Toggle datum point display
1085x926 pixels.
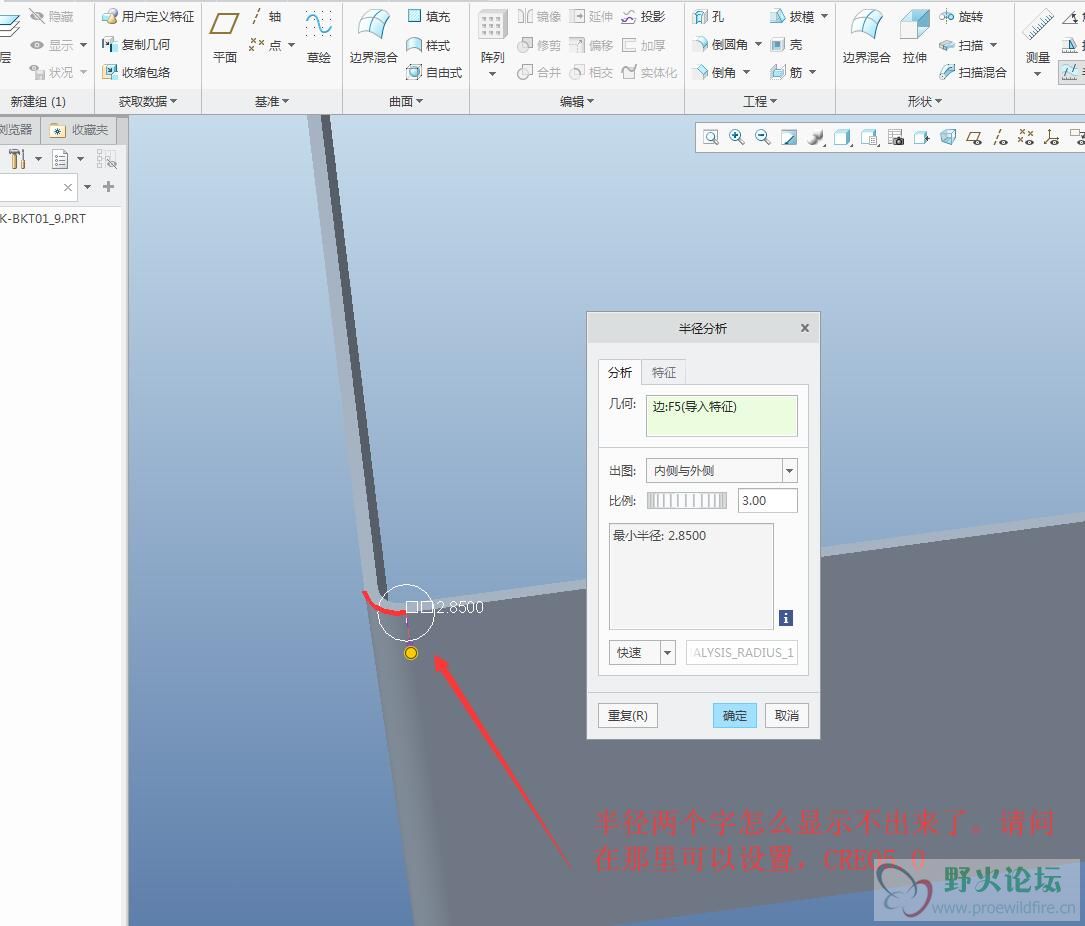click(1025, 137)
